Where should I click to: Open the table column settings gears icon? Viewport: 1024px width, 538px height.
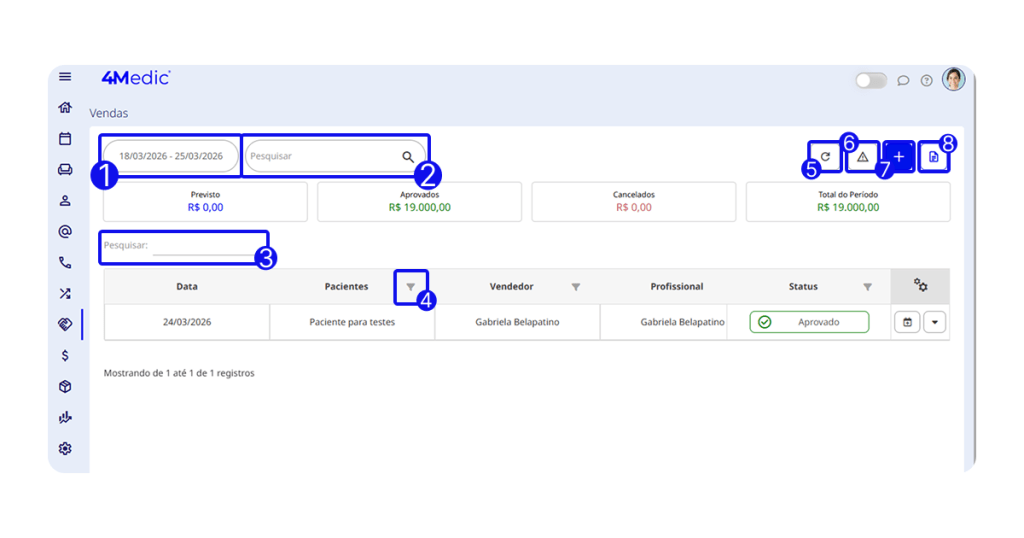point(920,286)
